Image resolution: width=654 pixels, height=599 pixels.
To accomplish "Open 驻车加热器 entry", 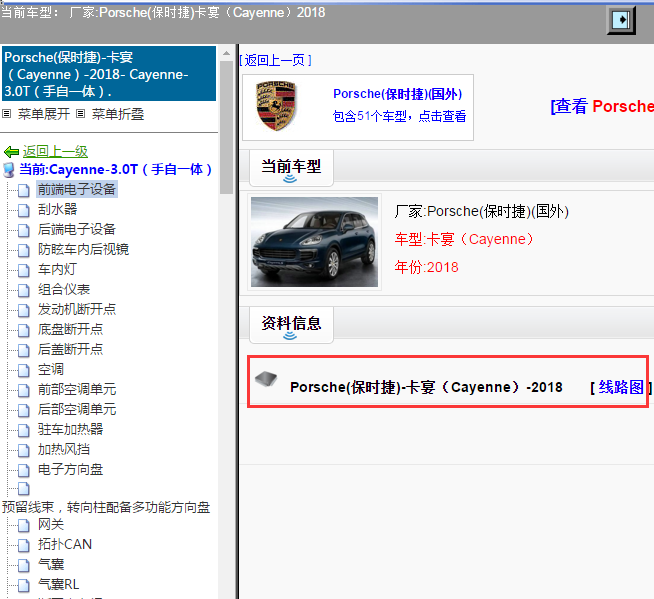I will pyautogui.click(x=70, y=430).
